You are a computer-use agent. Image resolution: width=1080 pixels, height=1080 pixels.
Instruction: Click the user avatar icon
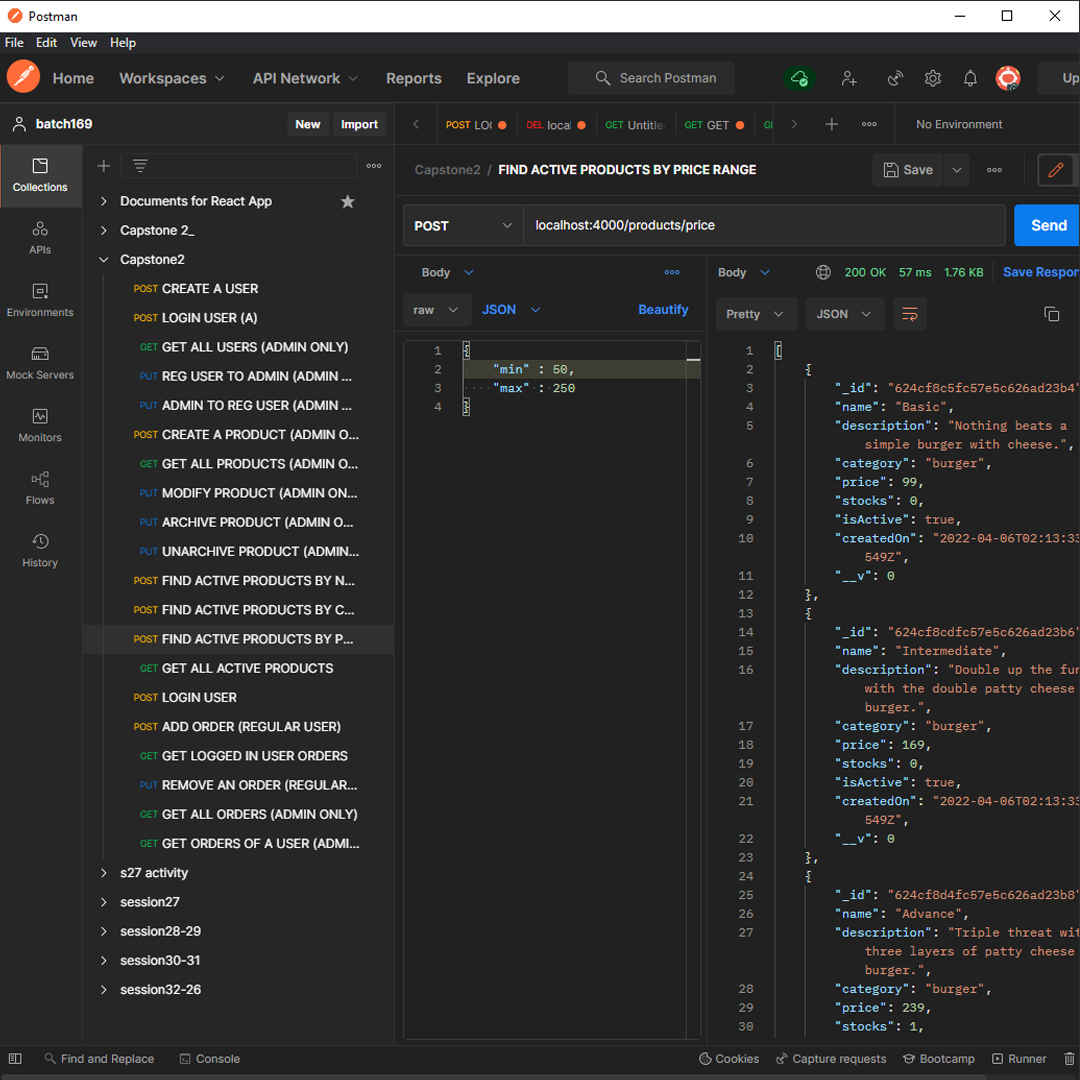(1008, 79)
